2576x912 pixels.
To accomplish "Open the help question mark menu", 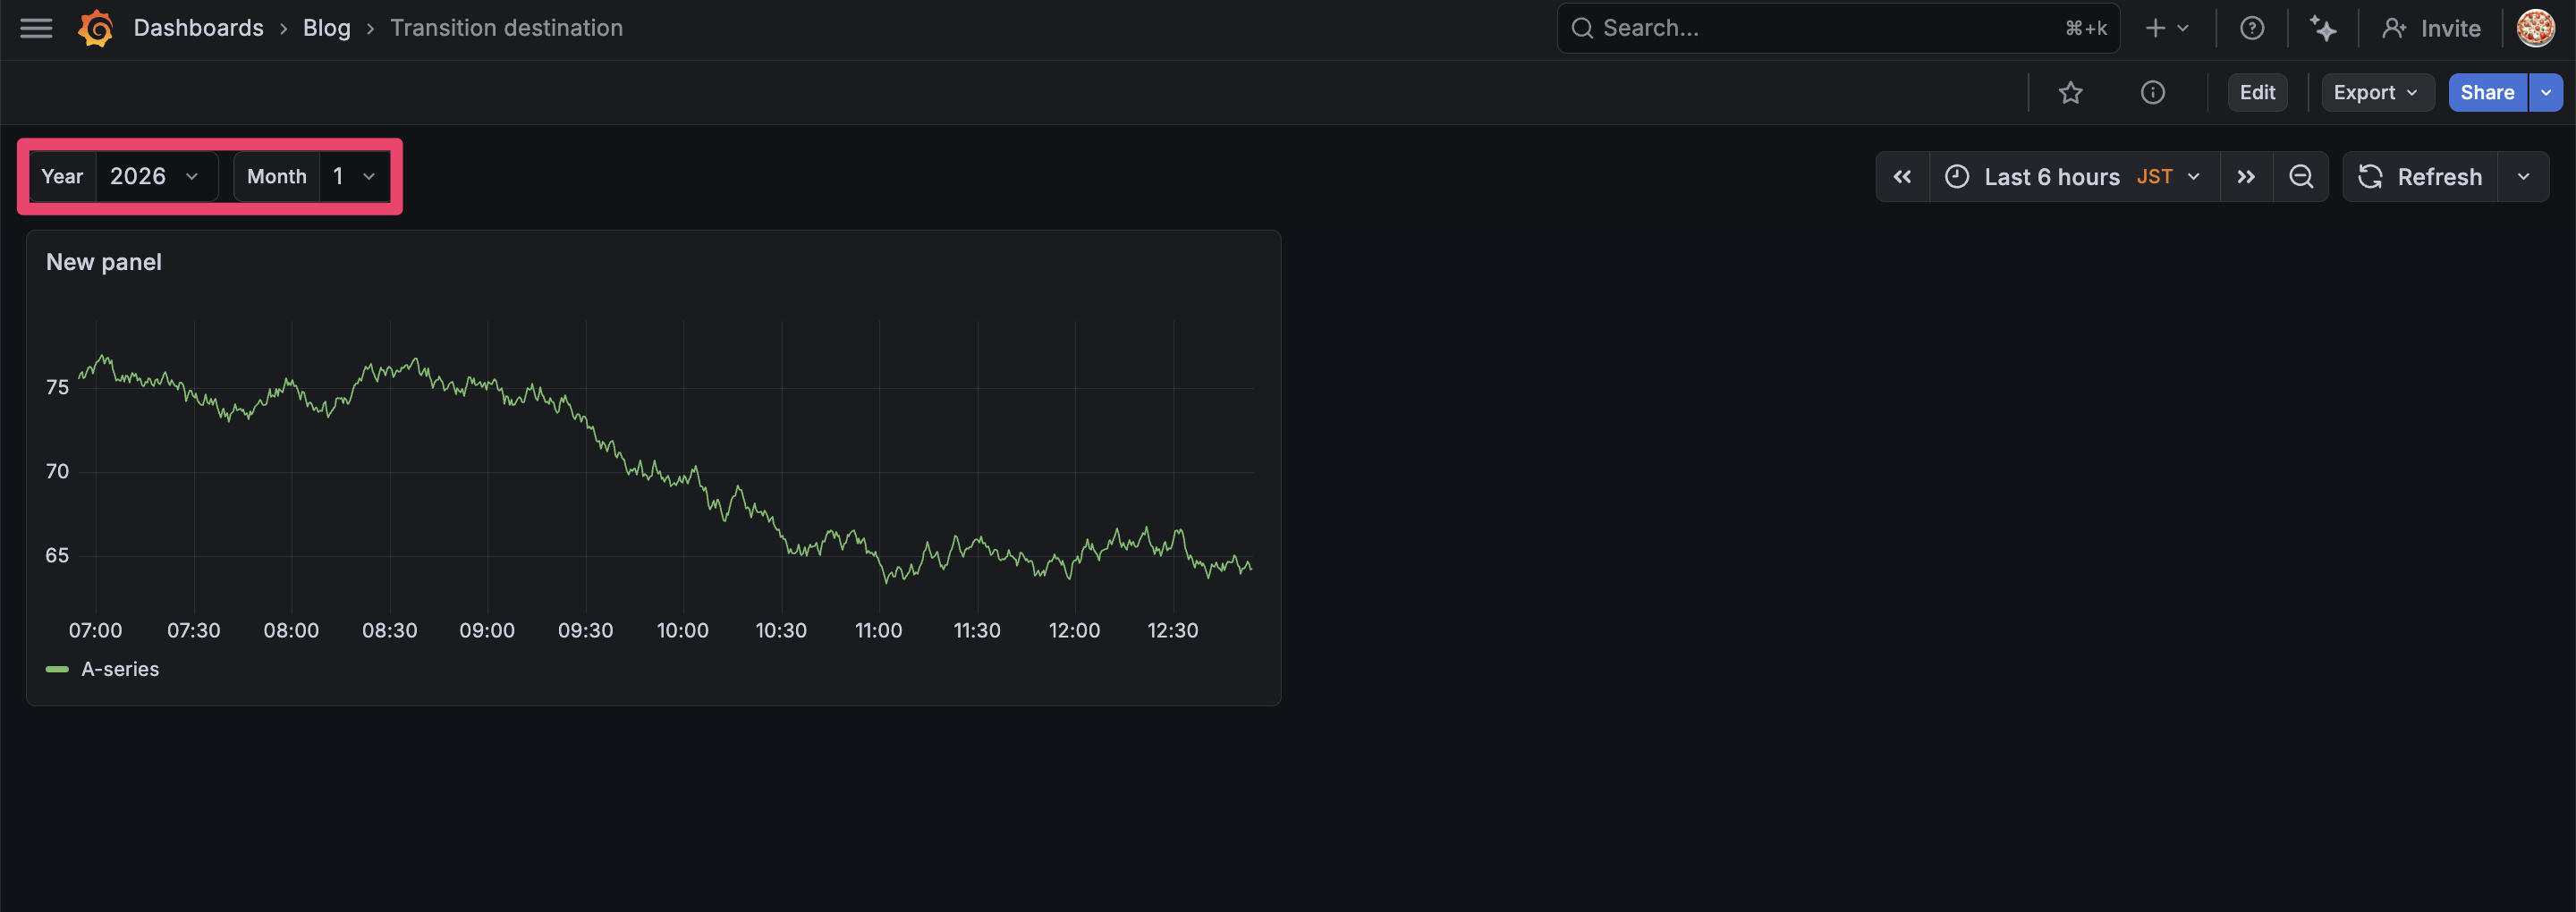I will [x=2251, y=28].
